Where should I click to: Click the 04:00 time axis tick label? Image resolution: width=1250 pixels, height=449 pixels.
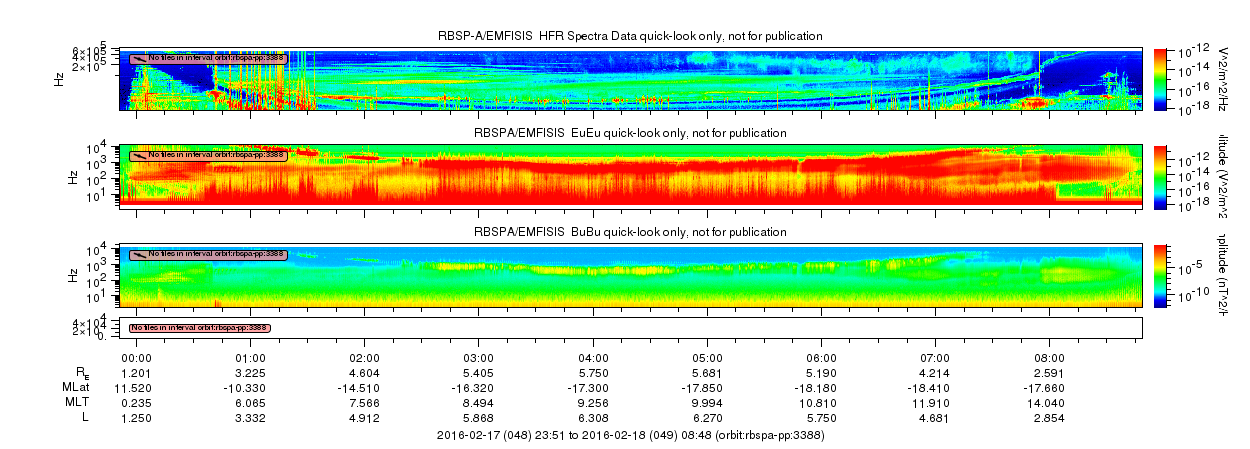pyautogui.click(x=593, y=358)
